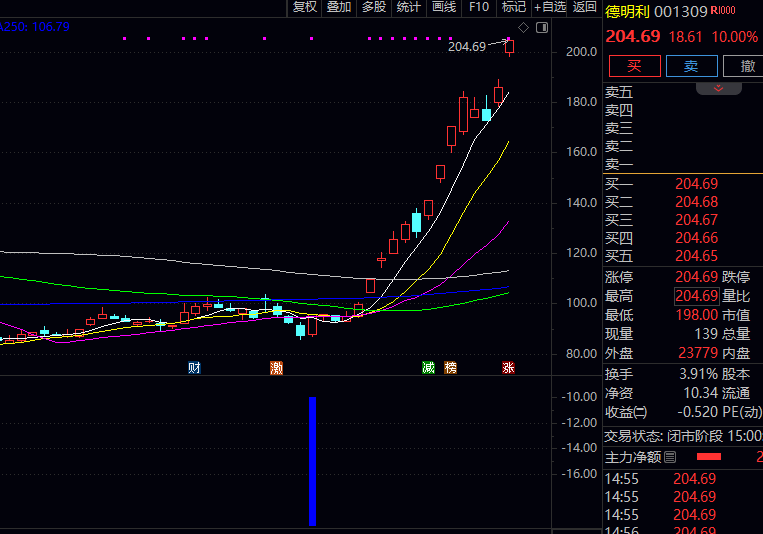The width and height of the screenshot is (763, 534).
Task: Click the 撤 cancel order button
Action: [747, 66]
